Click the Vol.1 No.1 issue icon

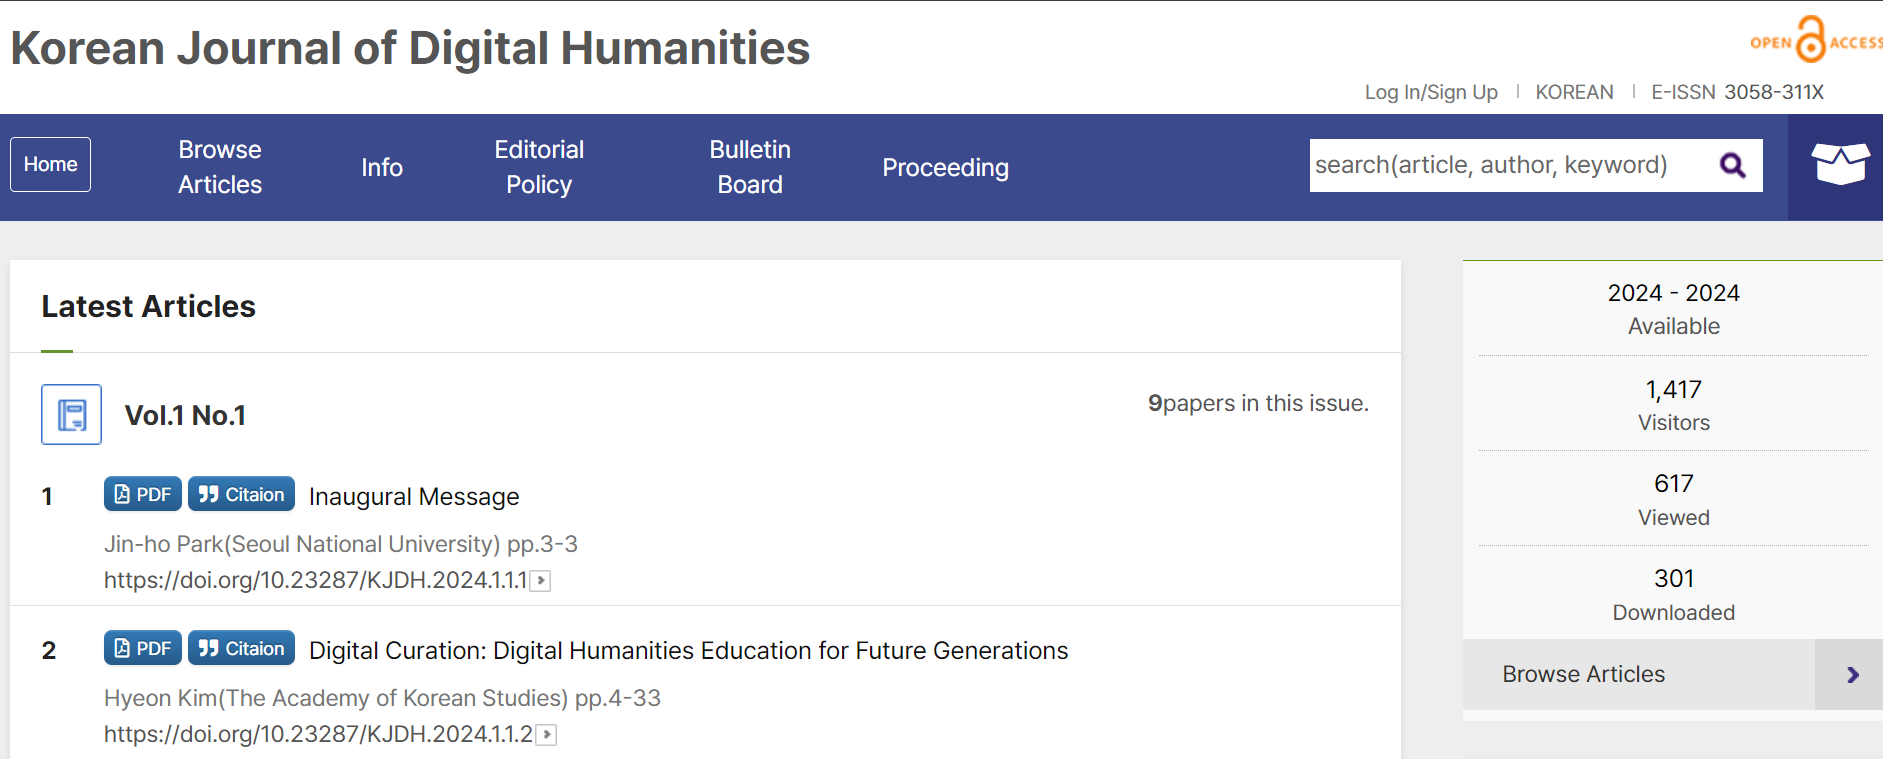[71, 414]
